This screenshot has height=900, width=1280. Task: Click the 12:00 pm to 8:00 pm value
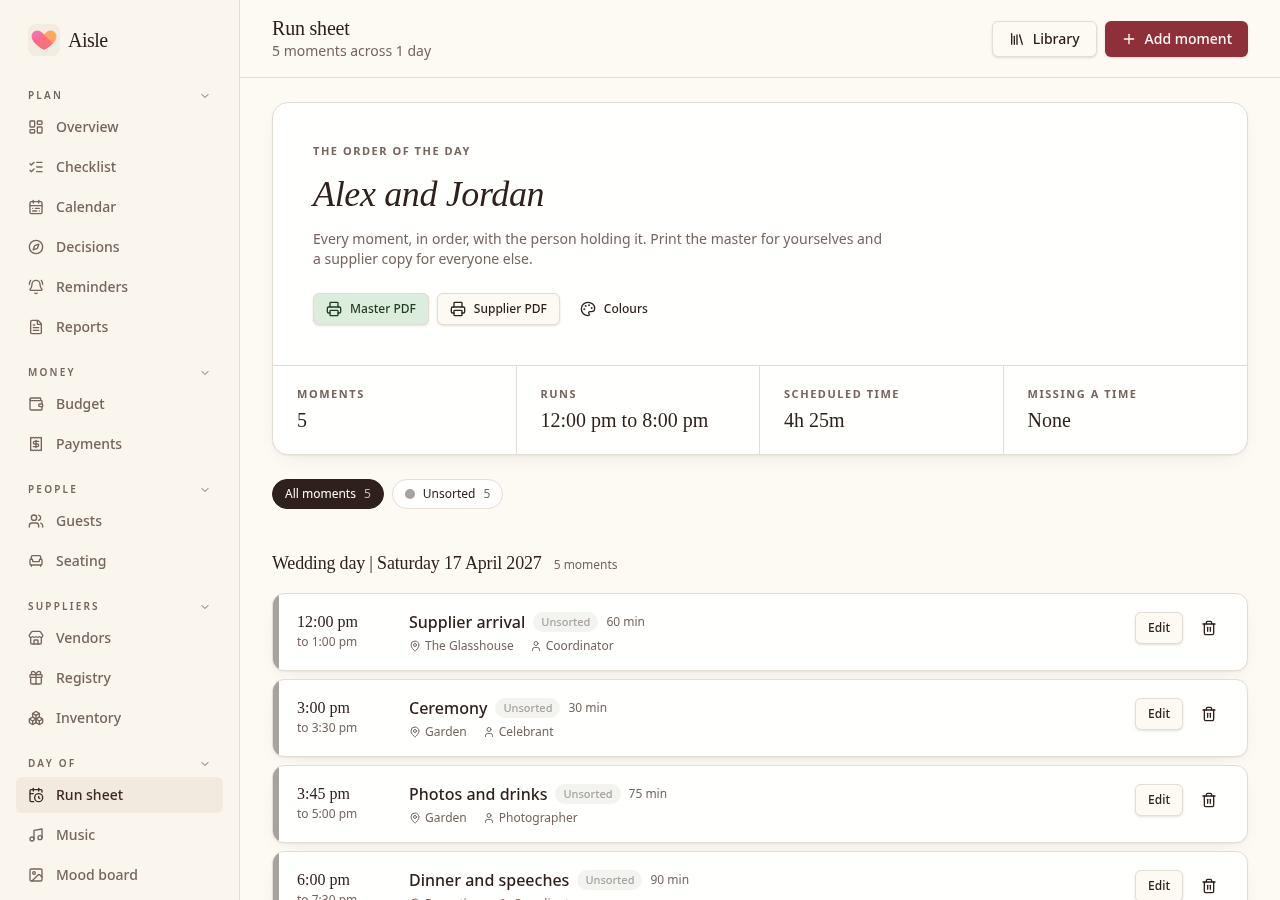pos(624,420)
